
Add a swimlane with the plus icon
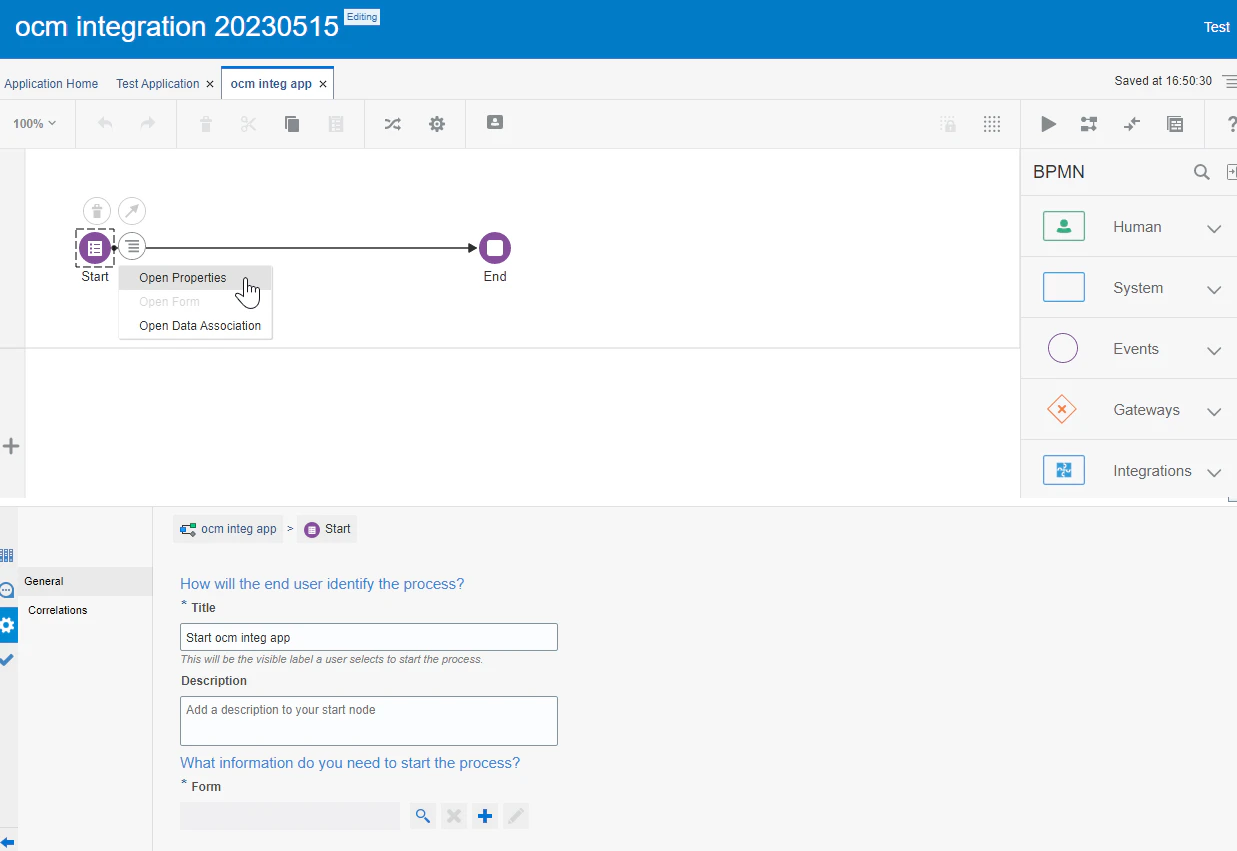(x=11, y=446)
